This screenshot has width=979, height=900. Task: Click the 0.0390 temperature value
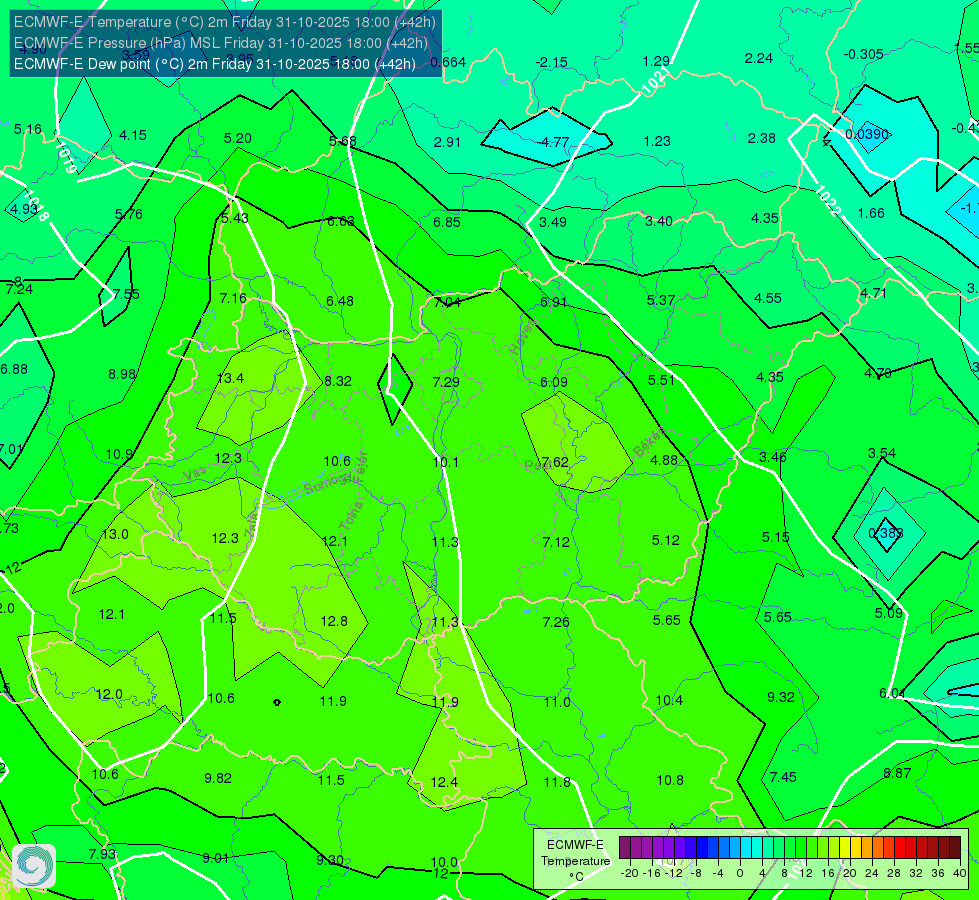[x=867, y=134]
